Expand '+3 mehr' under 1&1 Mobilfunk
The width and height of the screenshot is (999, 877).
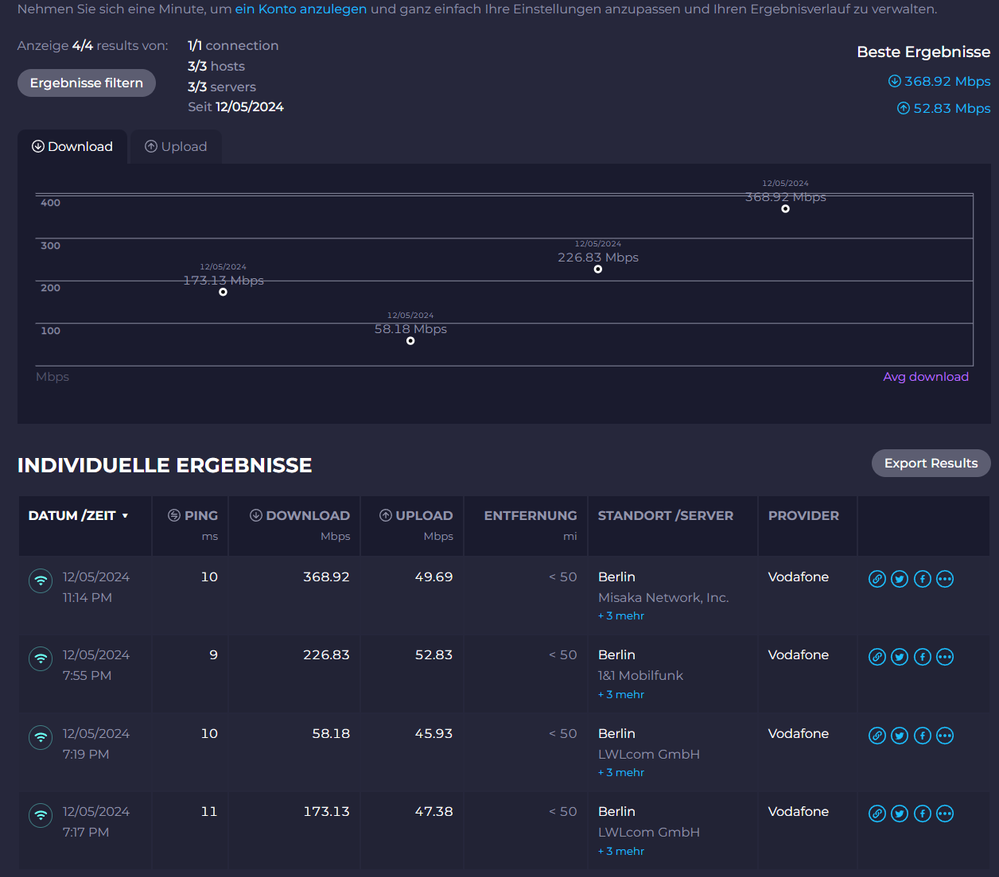point(621,694)
